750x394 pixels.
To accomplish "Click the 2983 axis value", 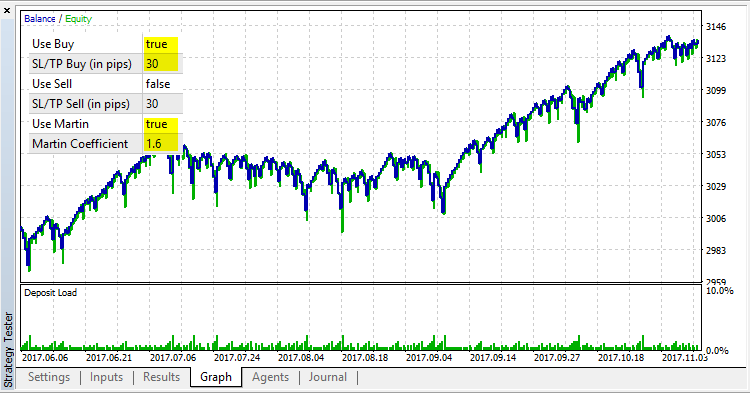I will [716, 251].
